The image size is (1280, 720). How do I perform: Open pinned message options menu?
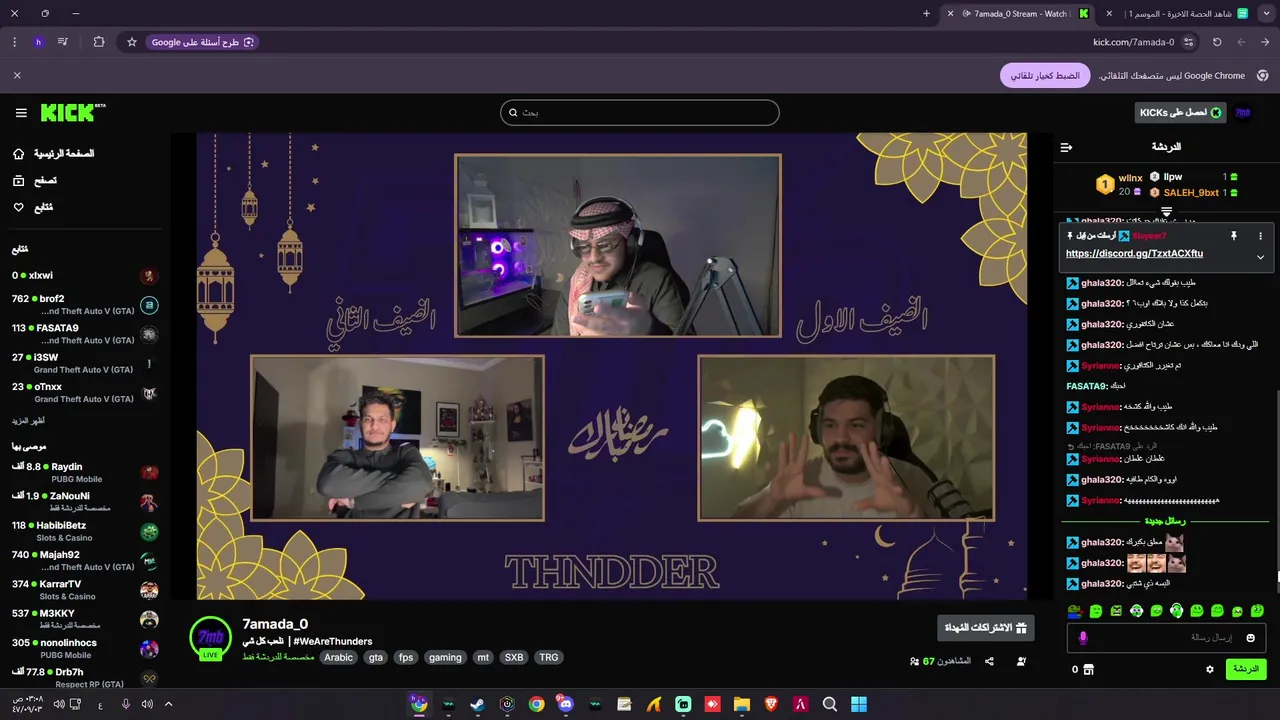click(1260, 236)
